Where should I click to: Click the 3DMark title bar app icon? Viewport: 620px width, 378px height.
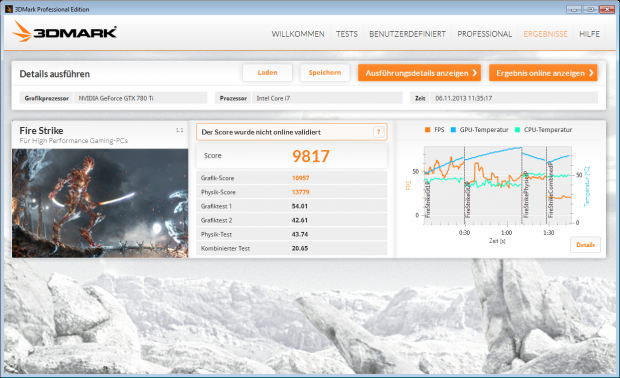(x=9, y=9)
